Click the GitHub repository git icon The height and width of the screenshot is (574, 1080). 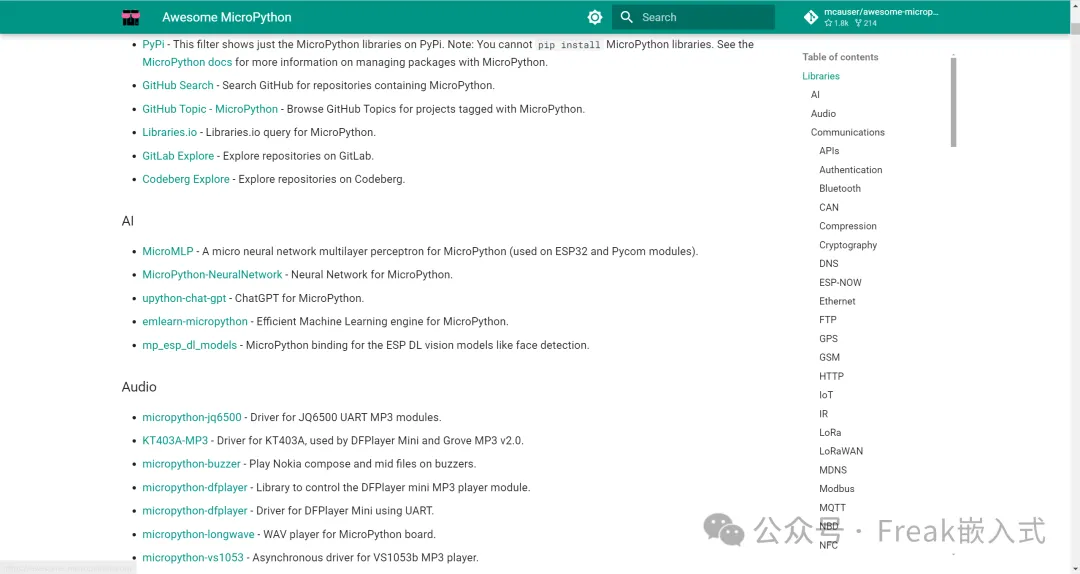coord(811,17)
